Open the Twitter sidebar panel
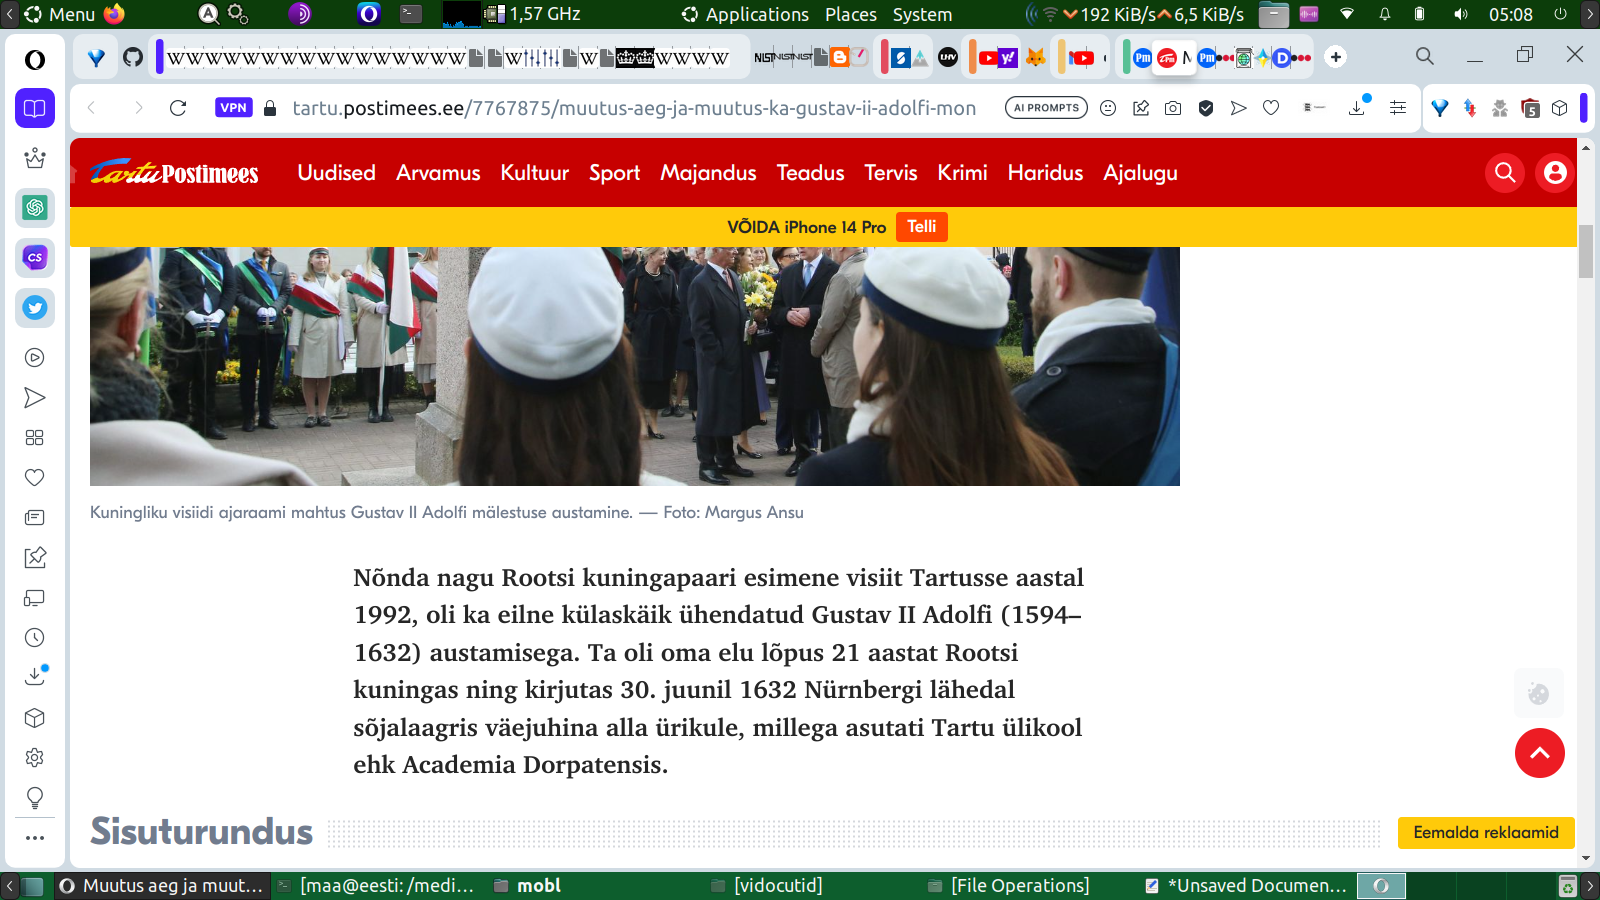This screenshot has width=1600, height=900. 35,308
